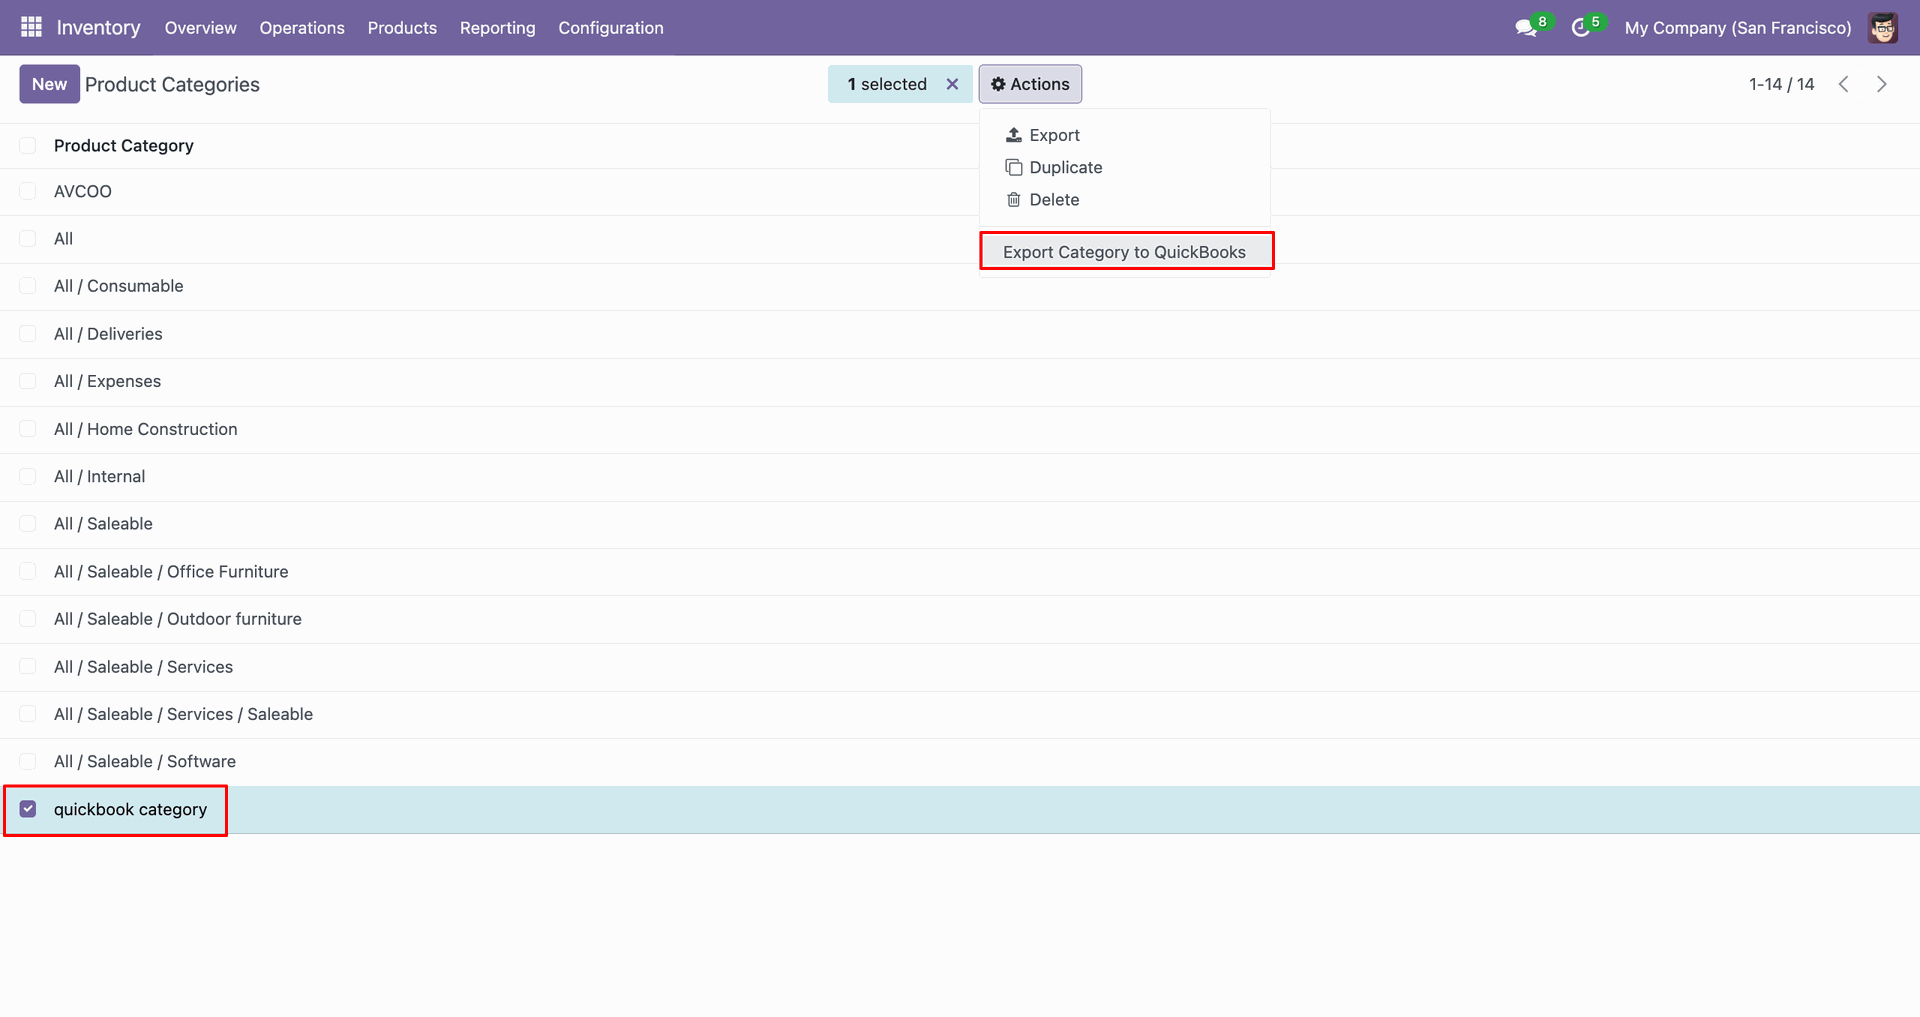This screenshot has height=1017, width=1920.
Task: Choose Delete from Actions menu
Action: (1125, 199)
